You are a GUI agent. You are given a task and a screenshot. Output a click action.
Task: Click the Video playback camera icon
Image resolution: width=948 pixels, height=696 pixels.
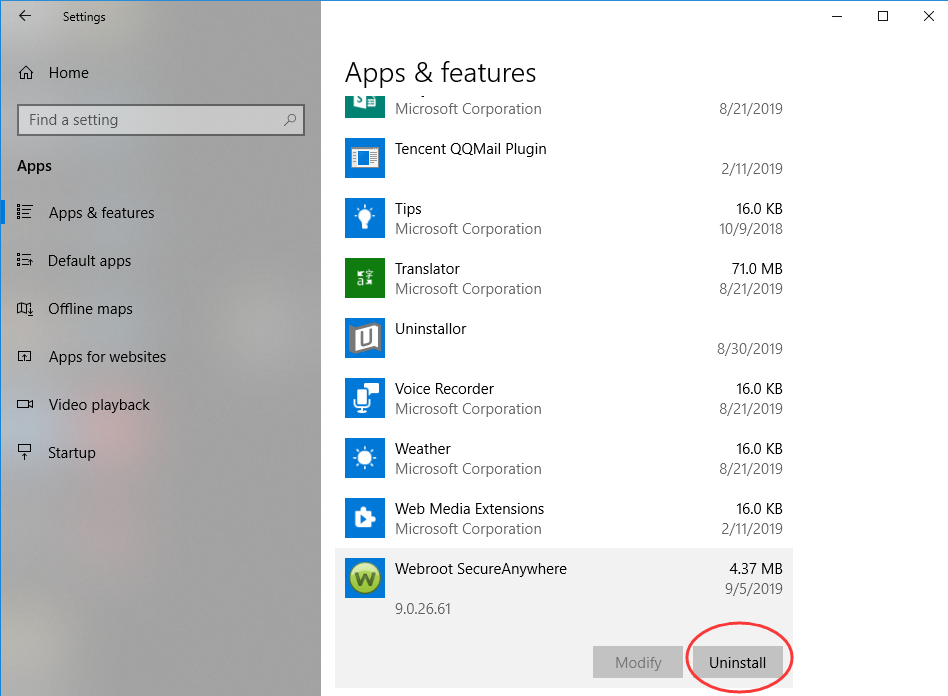(x=25, y=404)
